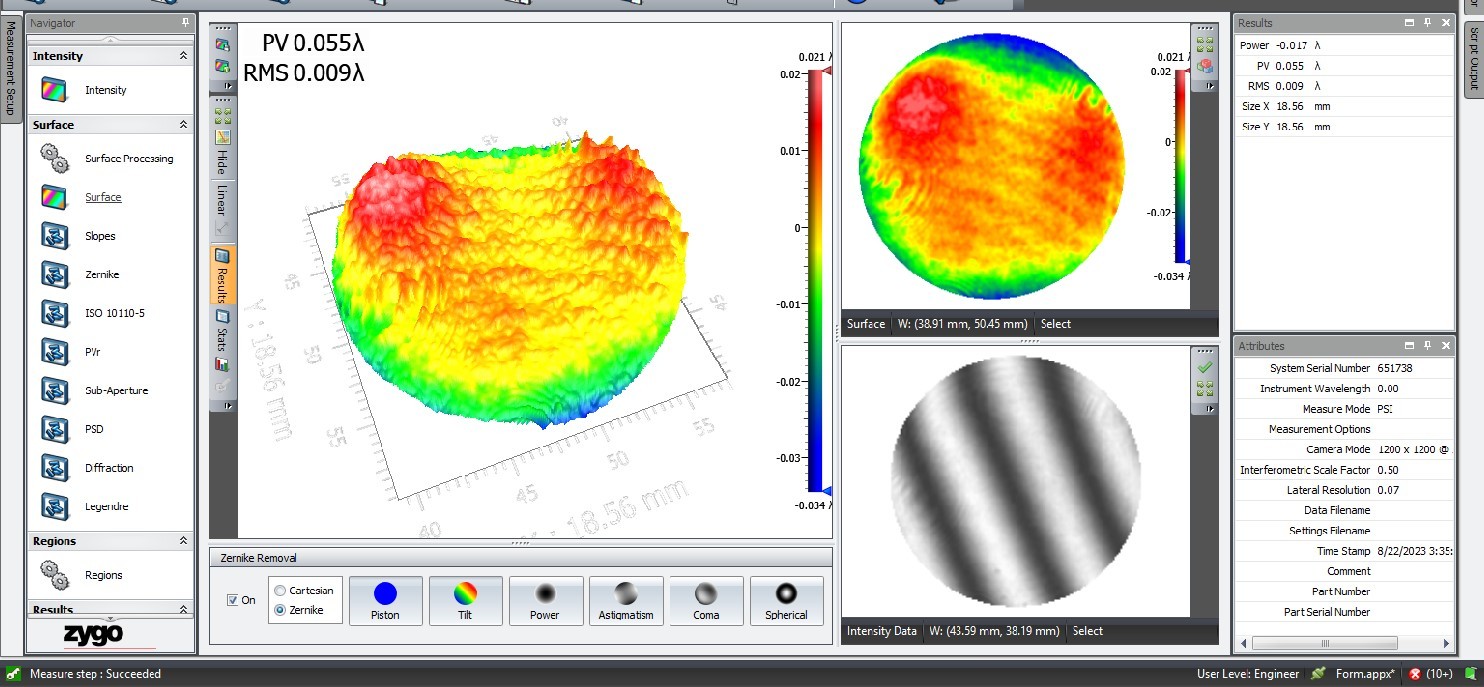The height and width of the screenshot is (687, 1484).
Task: Select the Time Stamp attribute row
Action: point(1343,551)
